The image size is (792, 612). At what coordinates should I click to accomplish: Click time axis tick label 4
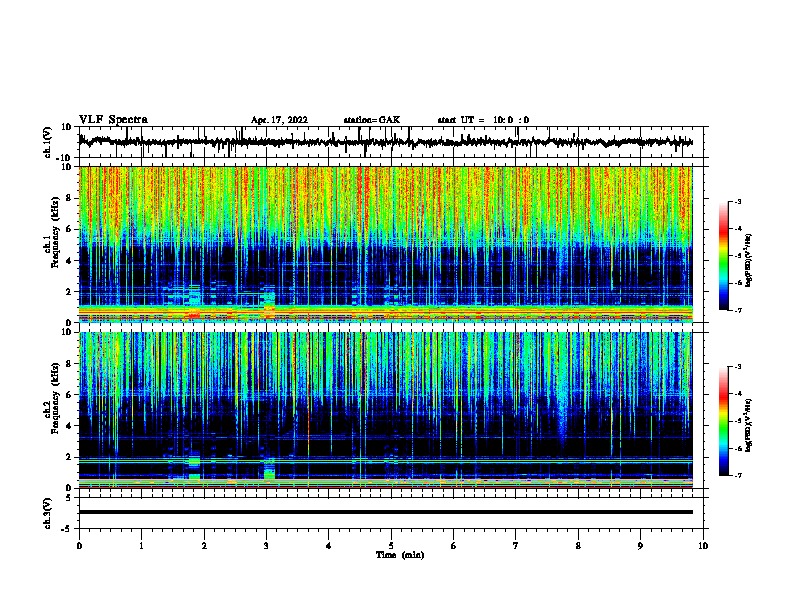329,546
